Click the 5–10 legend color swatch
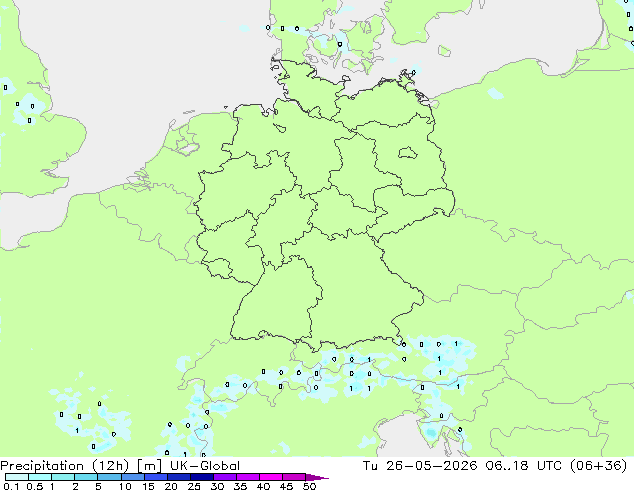The image size is (634, 490). point(109,477)
